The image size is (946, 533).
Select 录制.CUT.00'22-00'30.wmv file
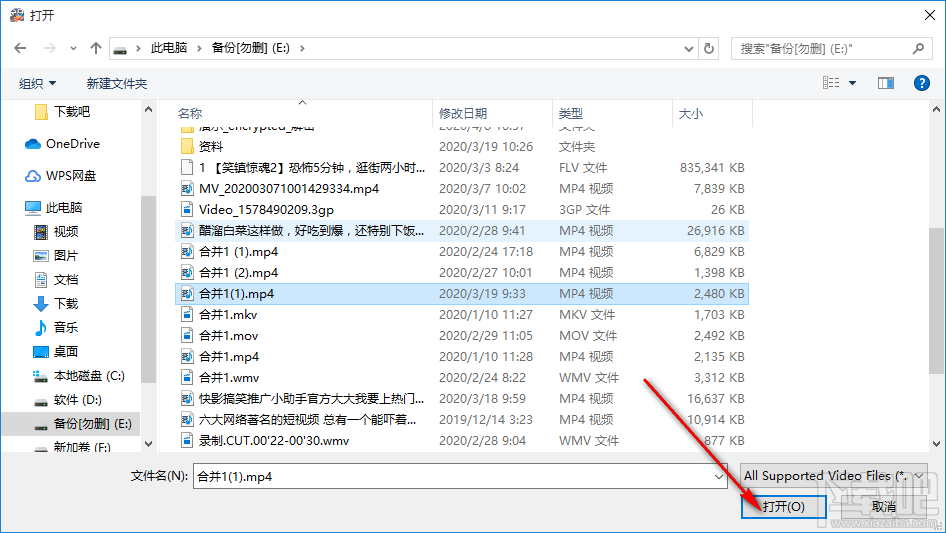tap(462, 441)
